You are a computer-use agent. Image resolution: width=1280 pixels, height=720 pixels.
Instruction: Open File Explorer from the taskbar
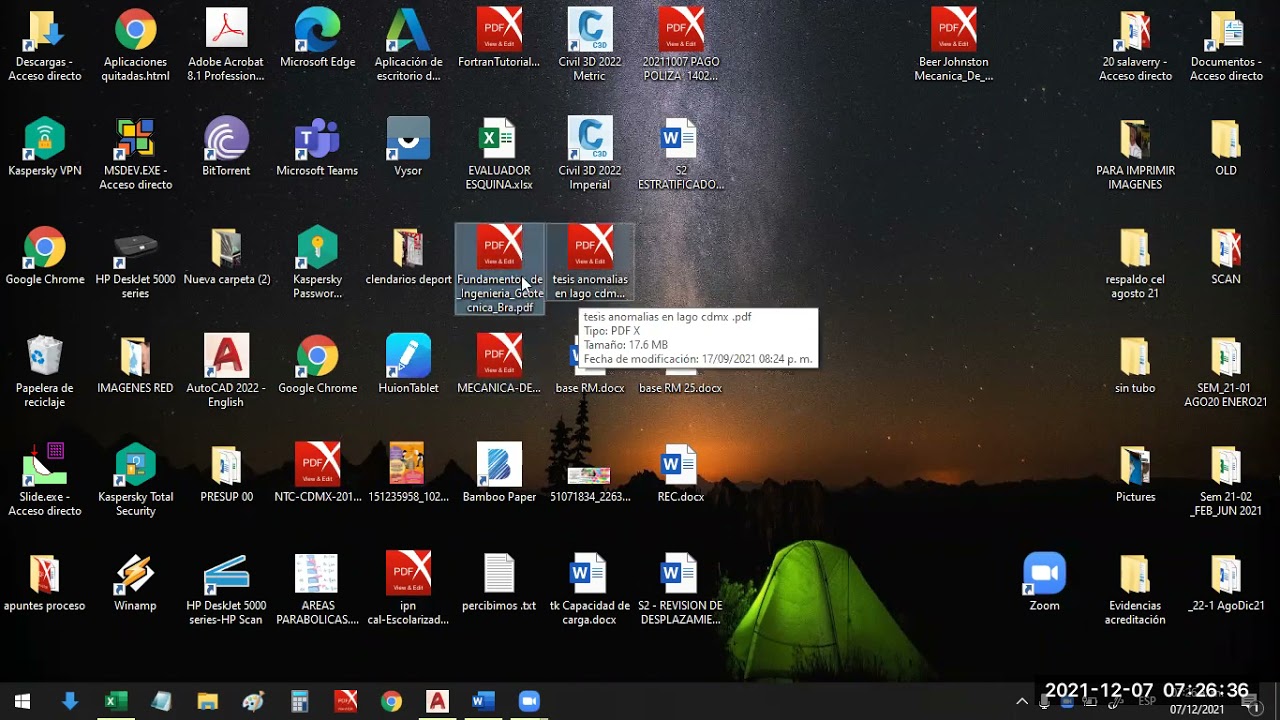pyautogui.click(x=207, y=701)
